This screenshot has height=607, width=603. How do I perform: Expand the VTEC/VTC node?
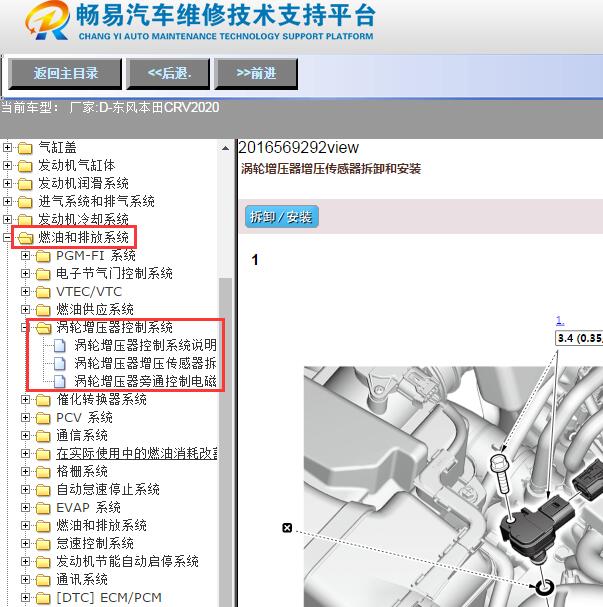point(25,291)
